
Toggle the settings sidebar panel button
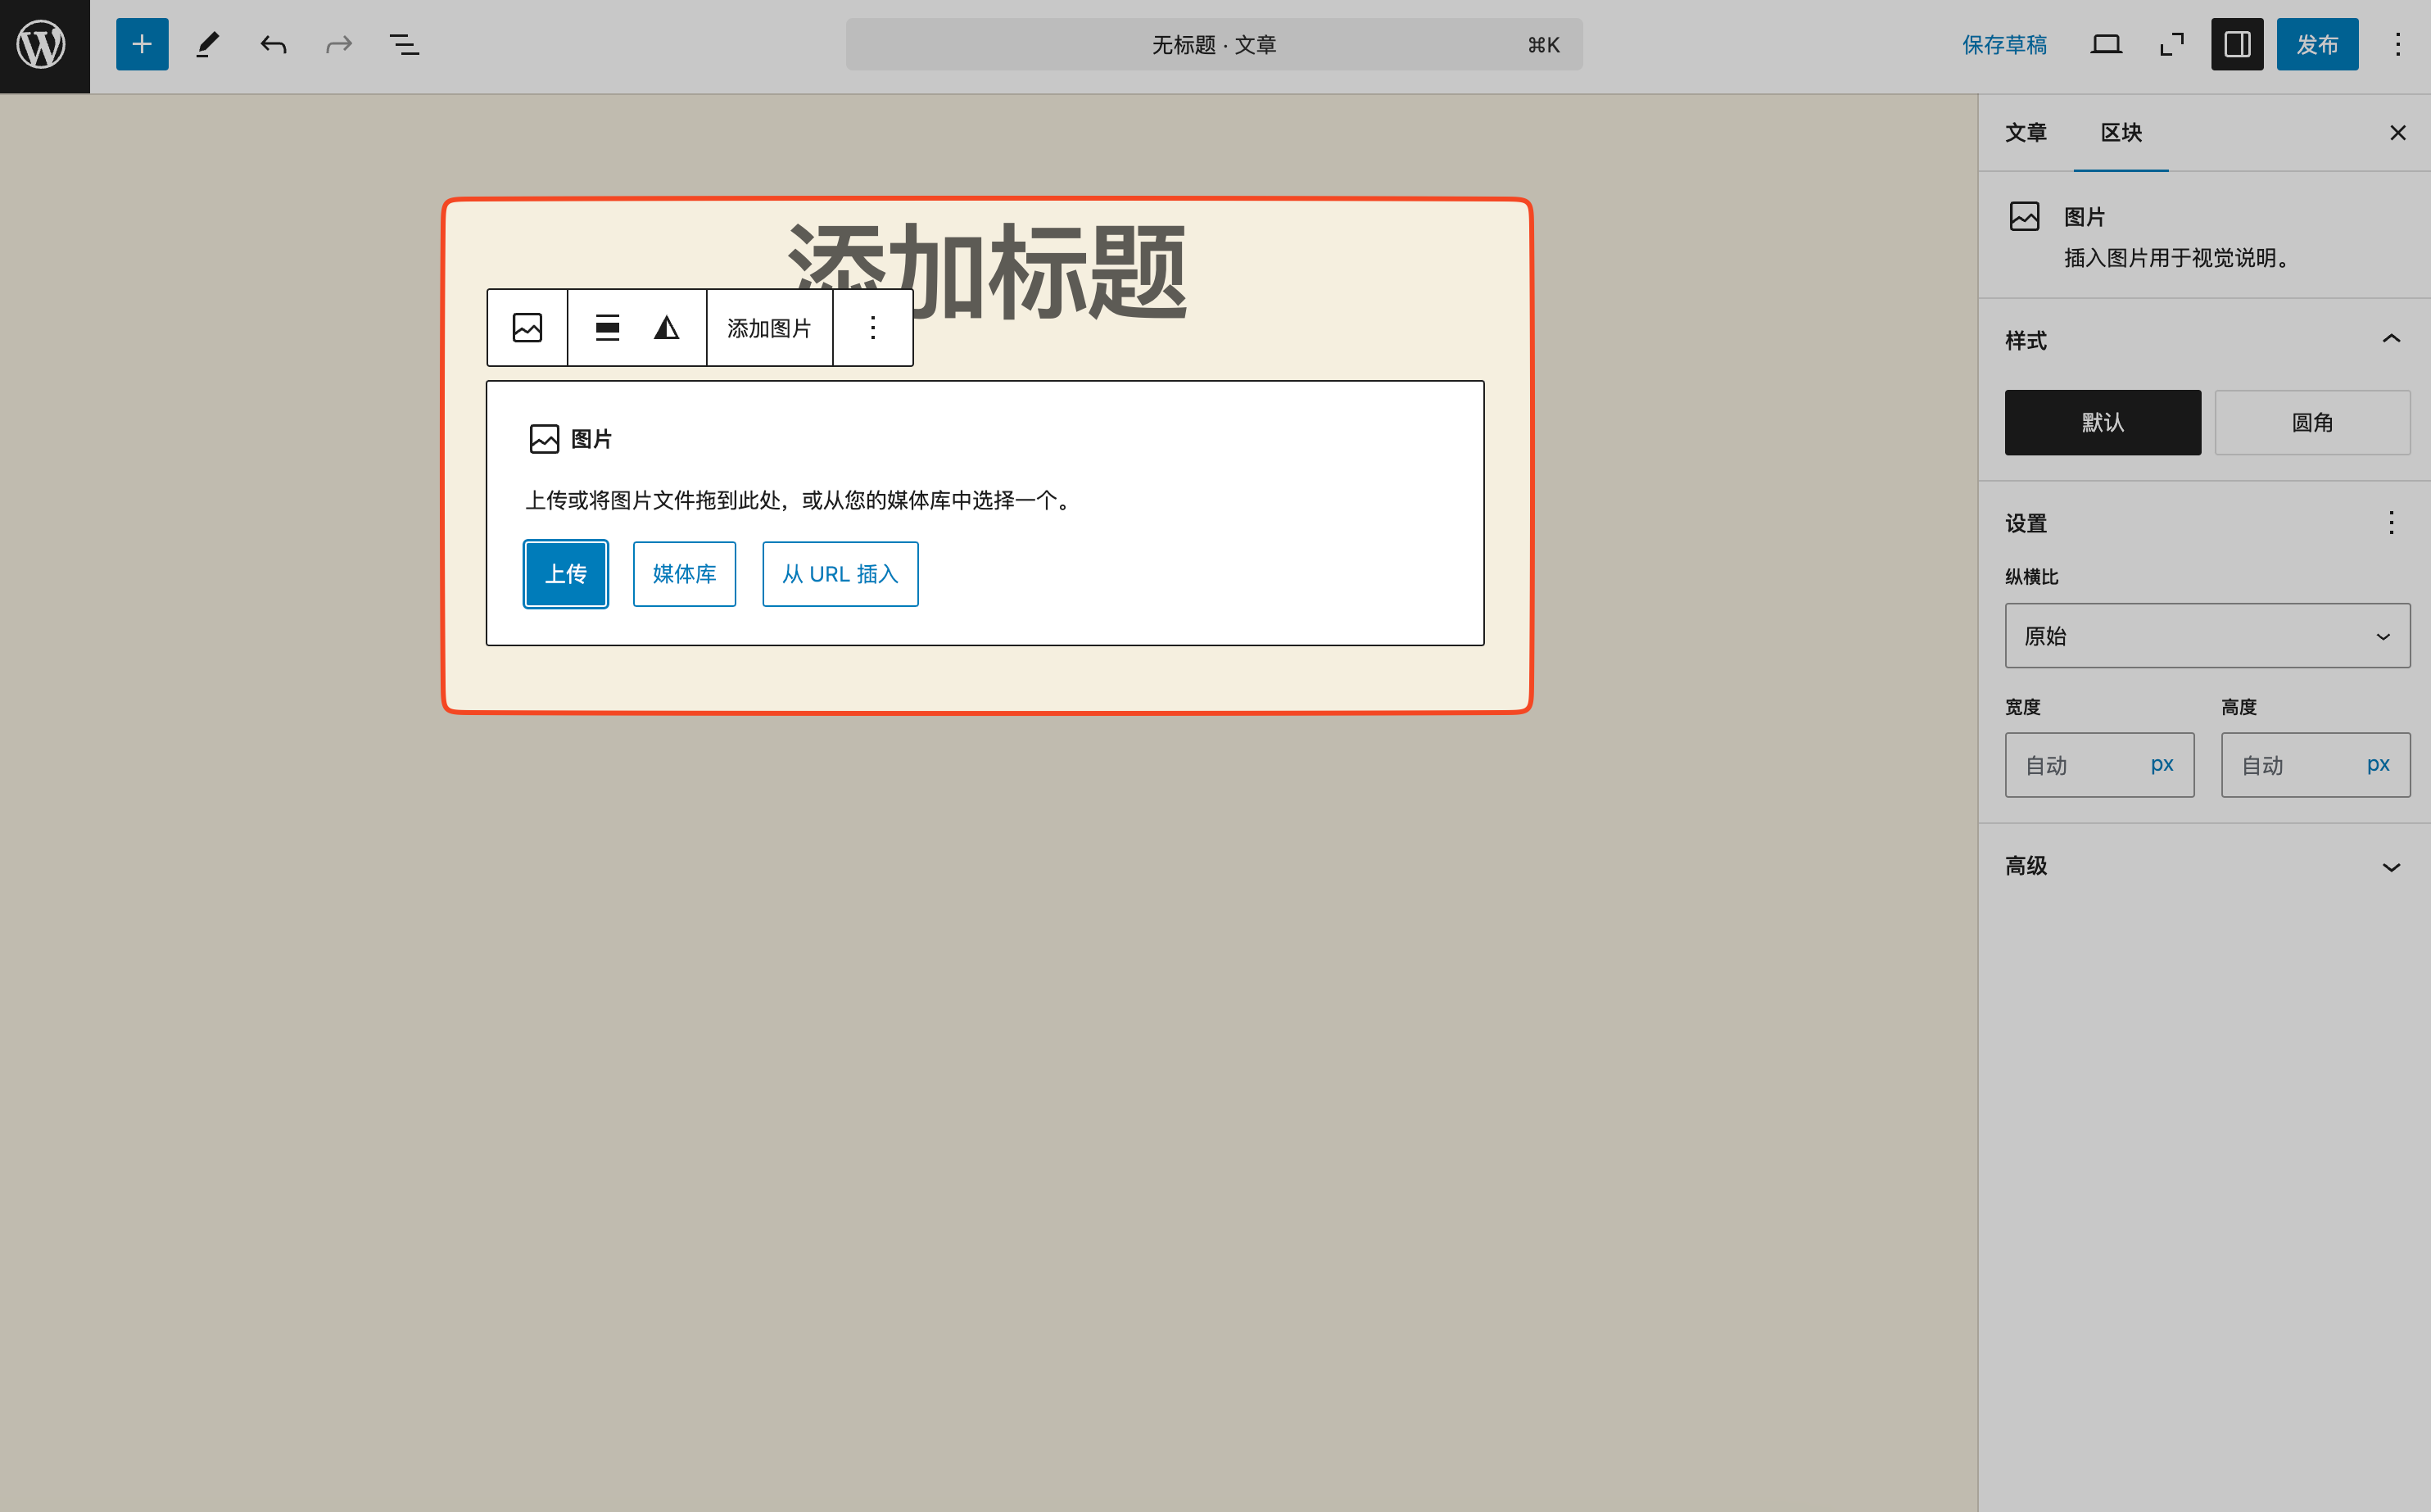click(2237, 45)
